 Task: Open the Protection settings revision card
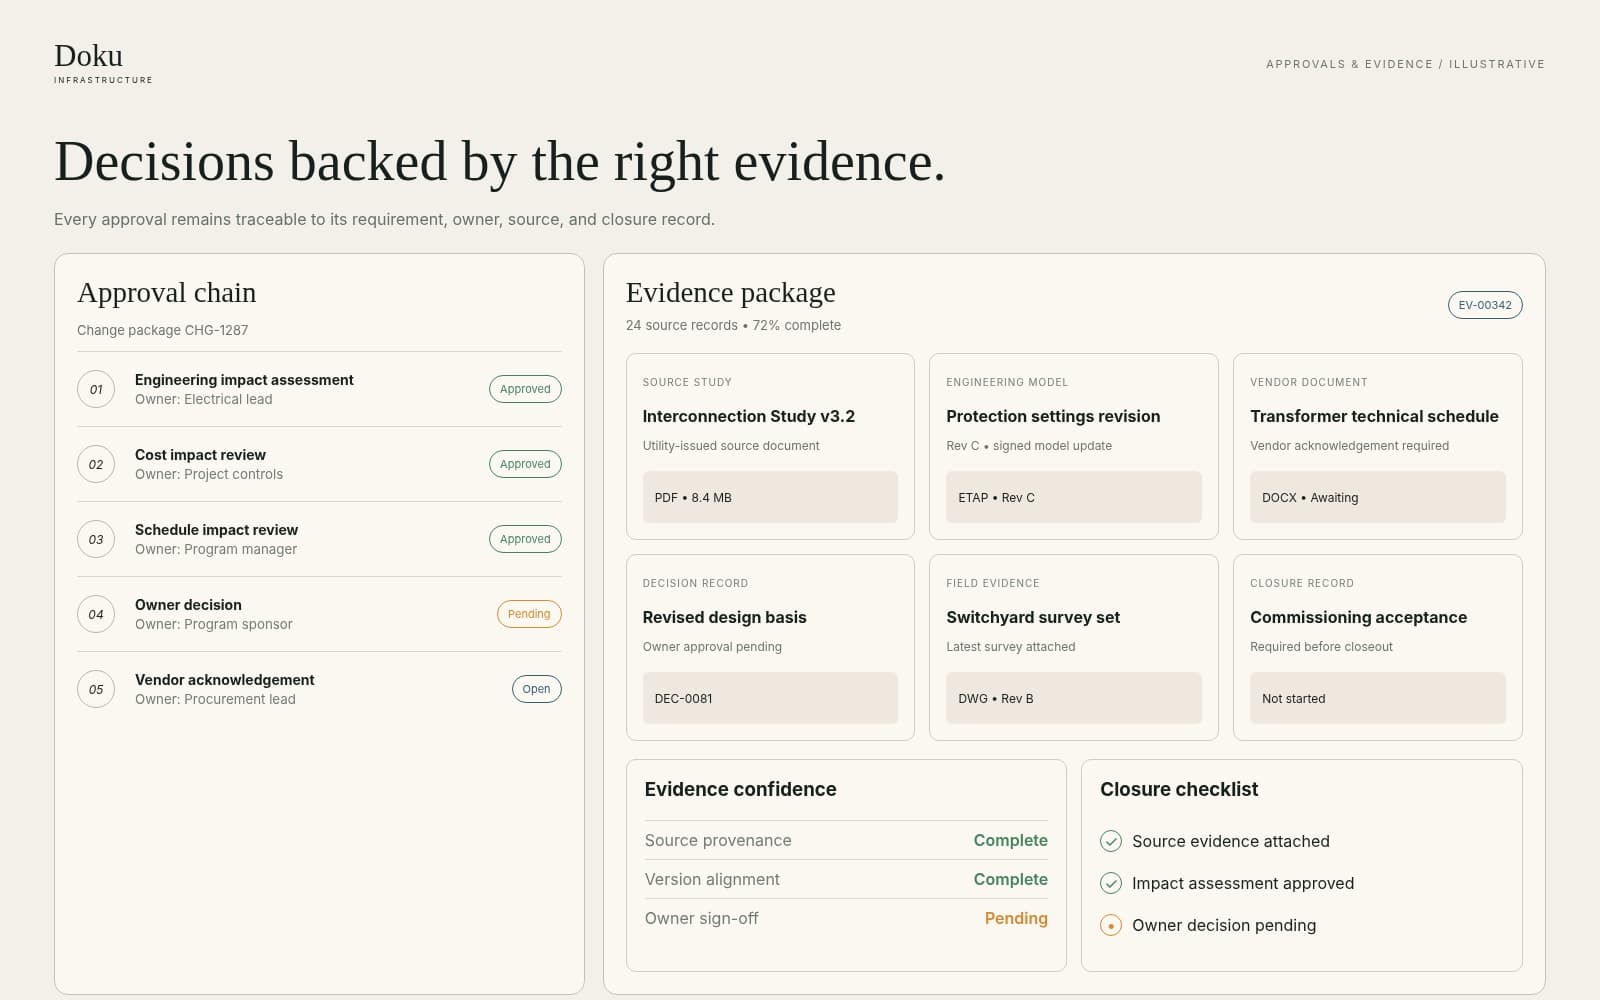pos(1074,446)
